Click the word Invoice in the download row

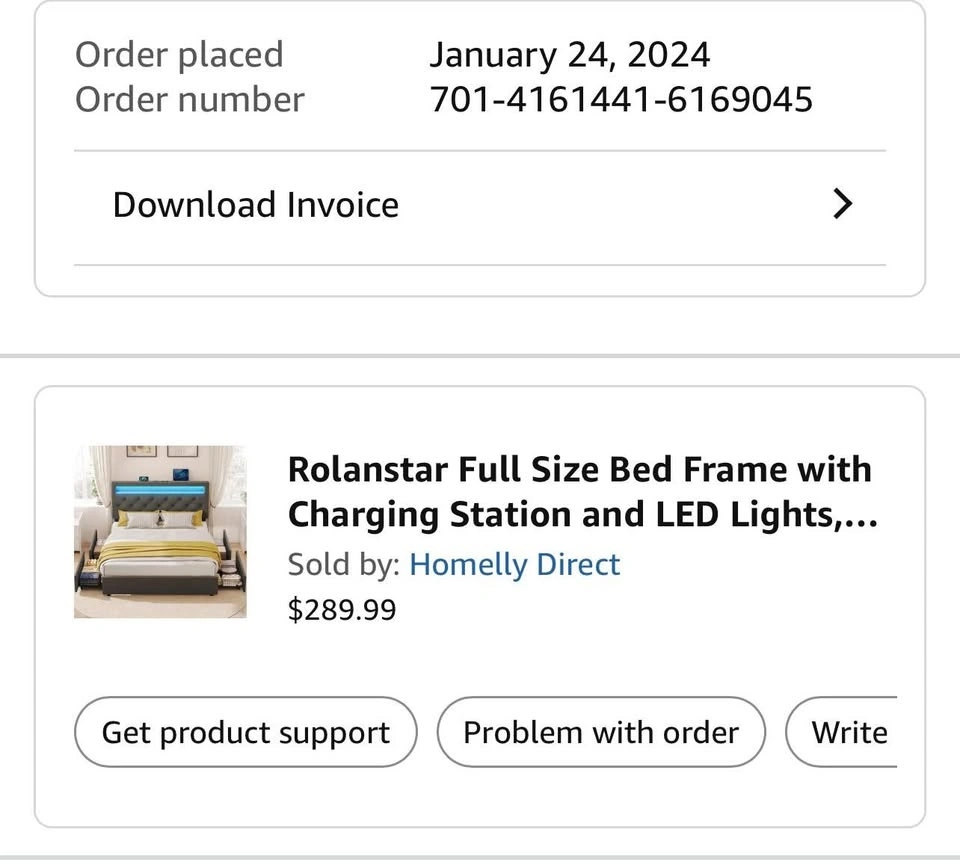[x=342, y=205]
